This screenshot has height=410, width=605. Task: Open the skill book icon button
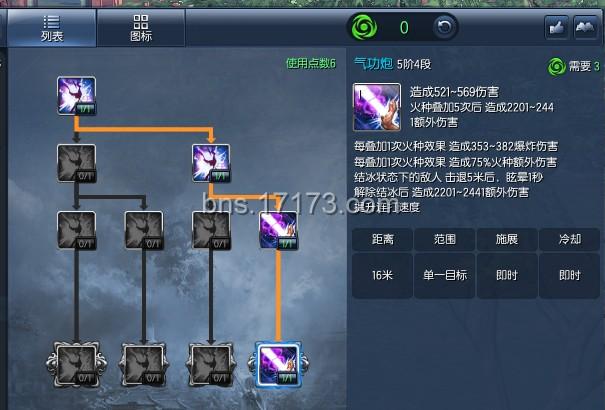pyautogui.click(x=586, y=27)
